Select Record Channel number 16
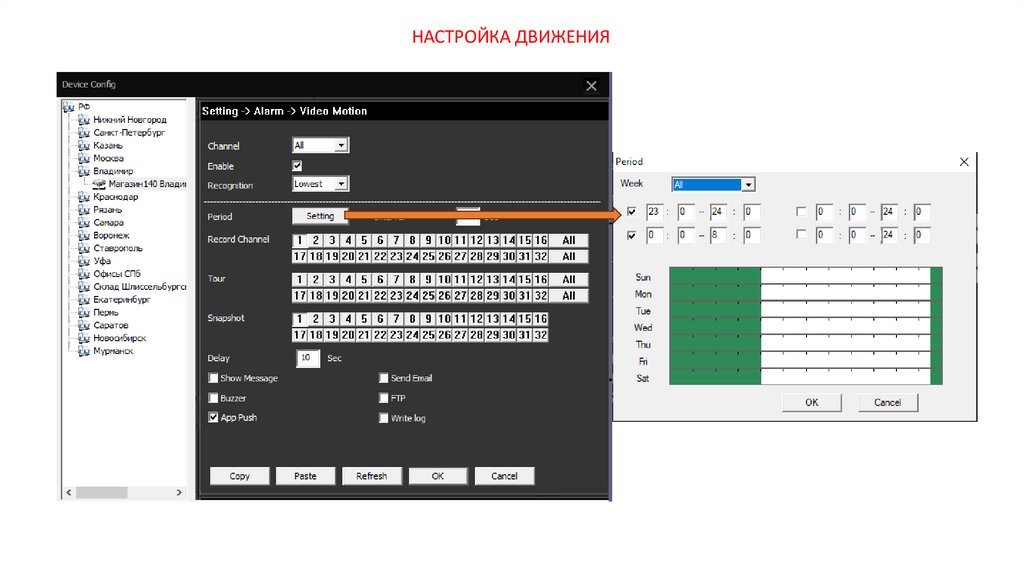Screen dimensions: 1024x574 [541, 240]
